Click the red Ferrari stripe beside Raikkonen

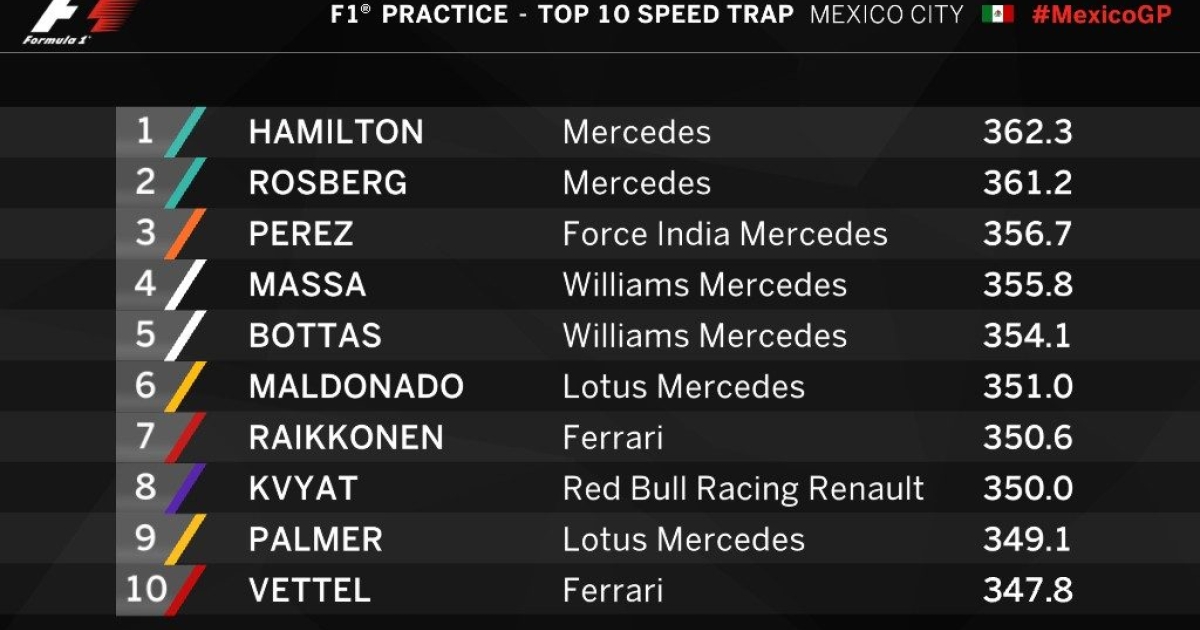click(x=185, y=437)
